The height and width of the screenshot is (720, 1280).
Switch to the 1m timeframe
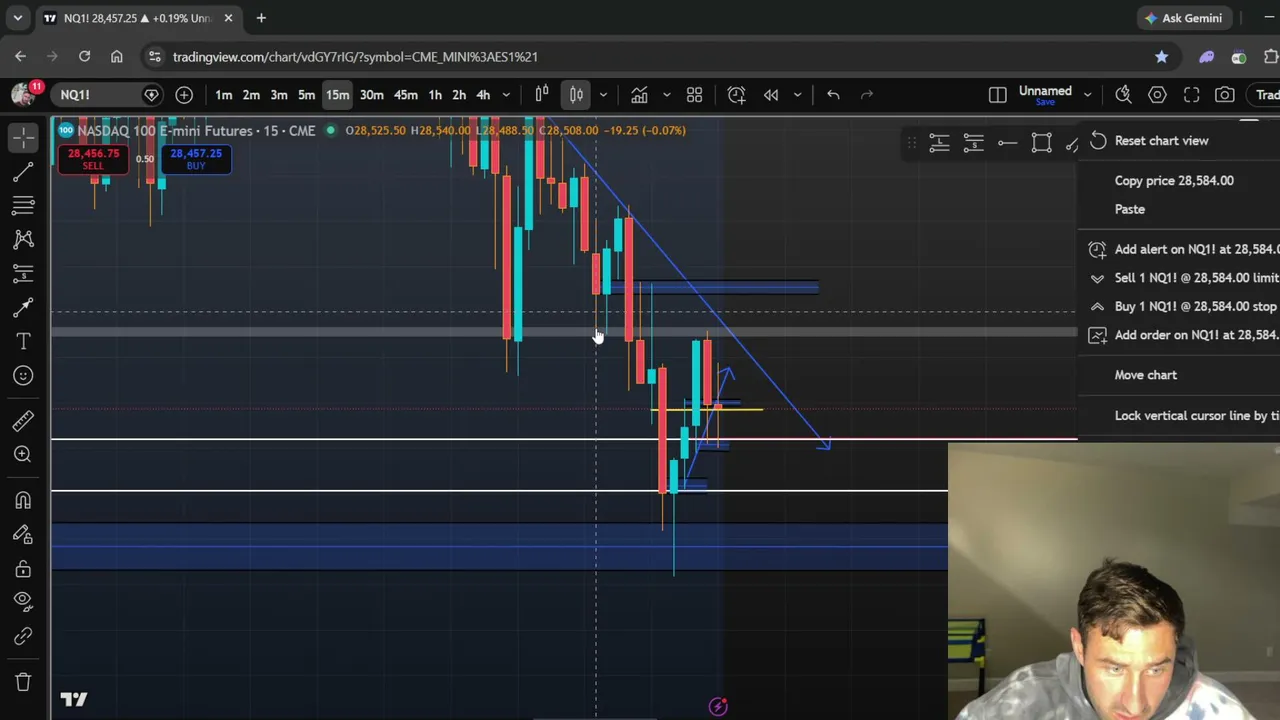tap(224, 95)
